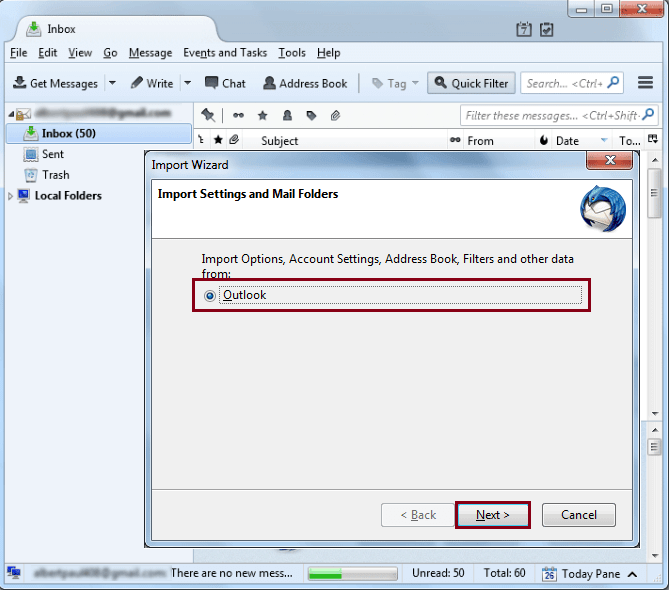Viewport: 669px width, 590px height.
Task: Toggle the Quick Filter button
Action: (471, 83)
